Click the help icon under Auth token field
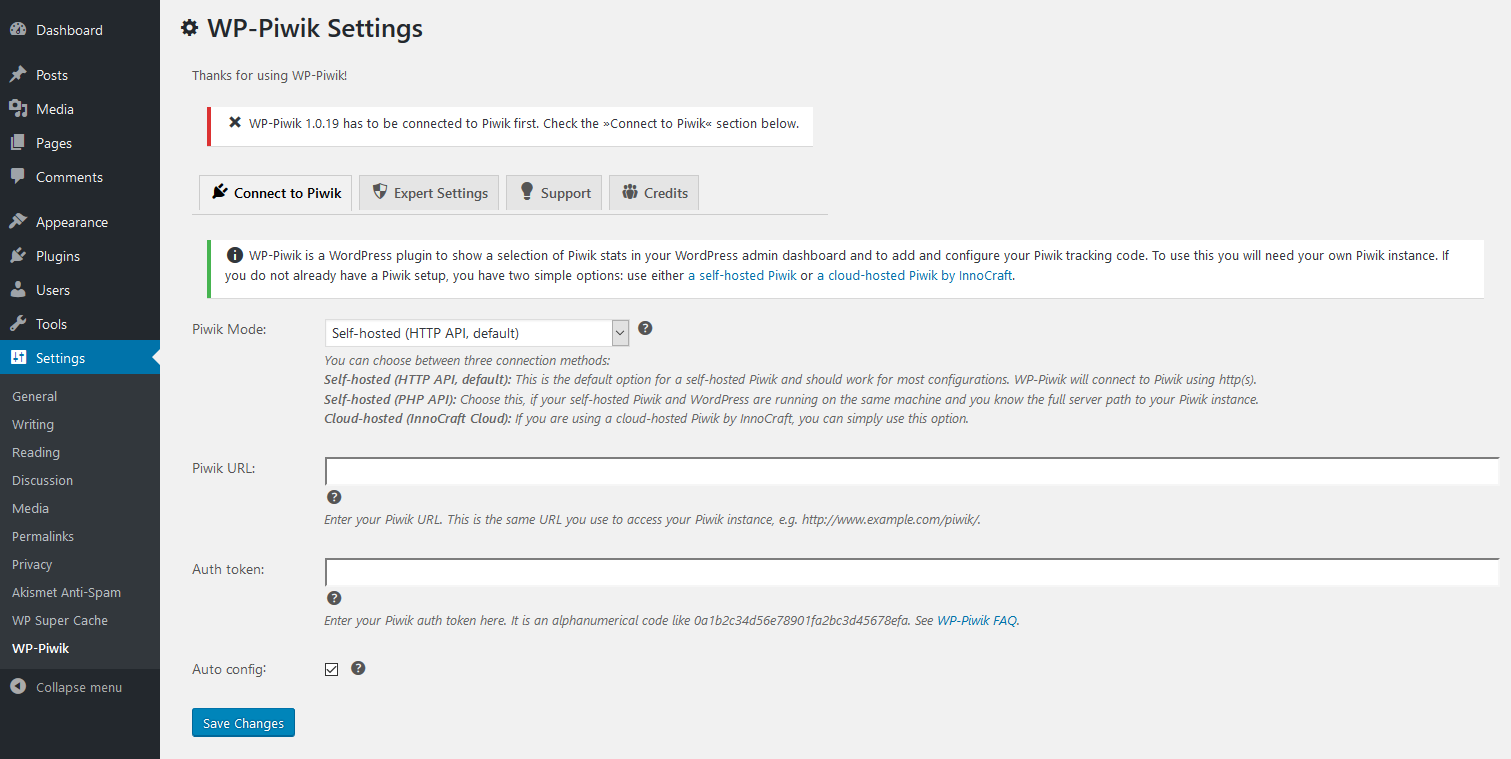1511x759 pixels. (334, 598)
